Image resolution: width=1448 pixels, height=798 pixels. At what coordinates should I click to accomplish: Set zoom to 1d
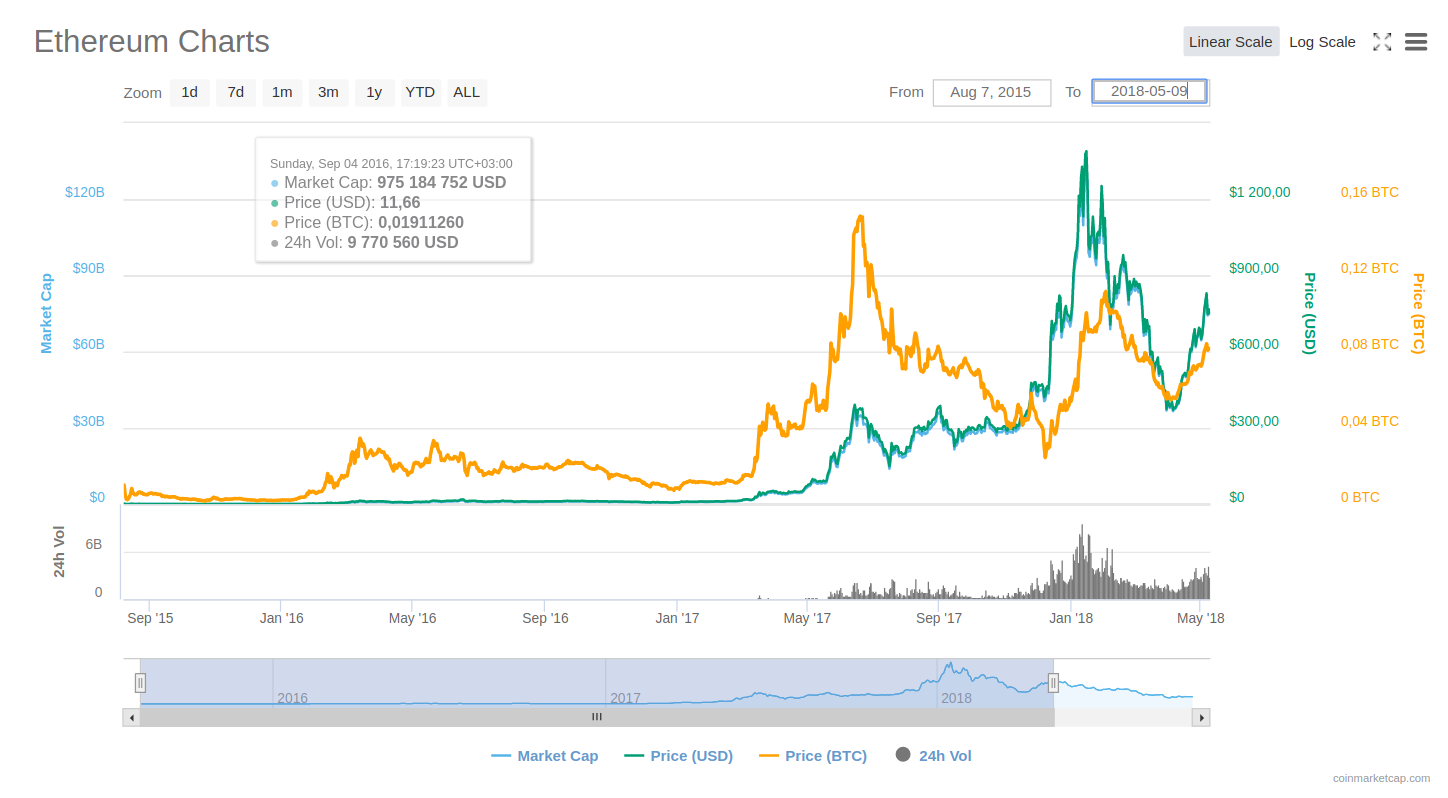click(x=189, y=92)
